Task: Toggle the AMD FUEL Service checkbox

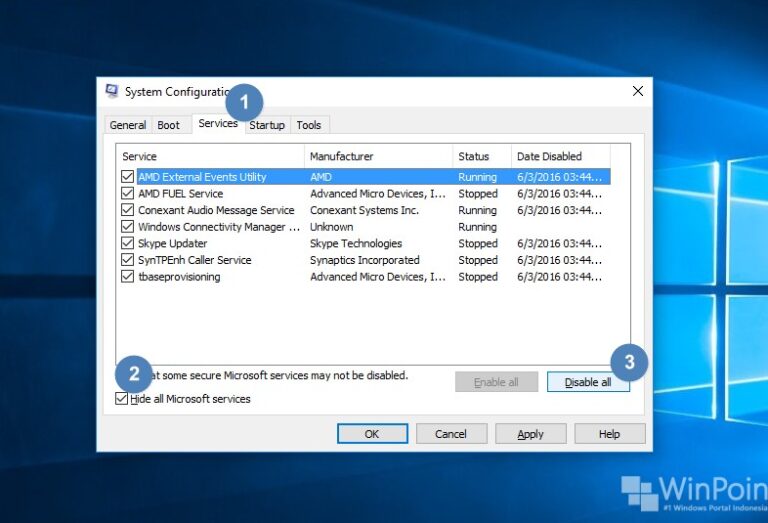Action: click(127, 193)
